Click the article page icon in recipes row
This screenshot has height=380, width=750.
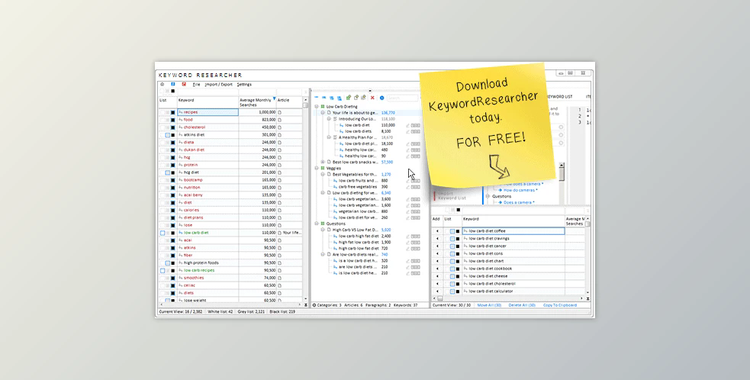(x=280, y=112)
